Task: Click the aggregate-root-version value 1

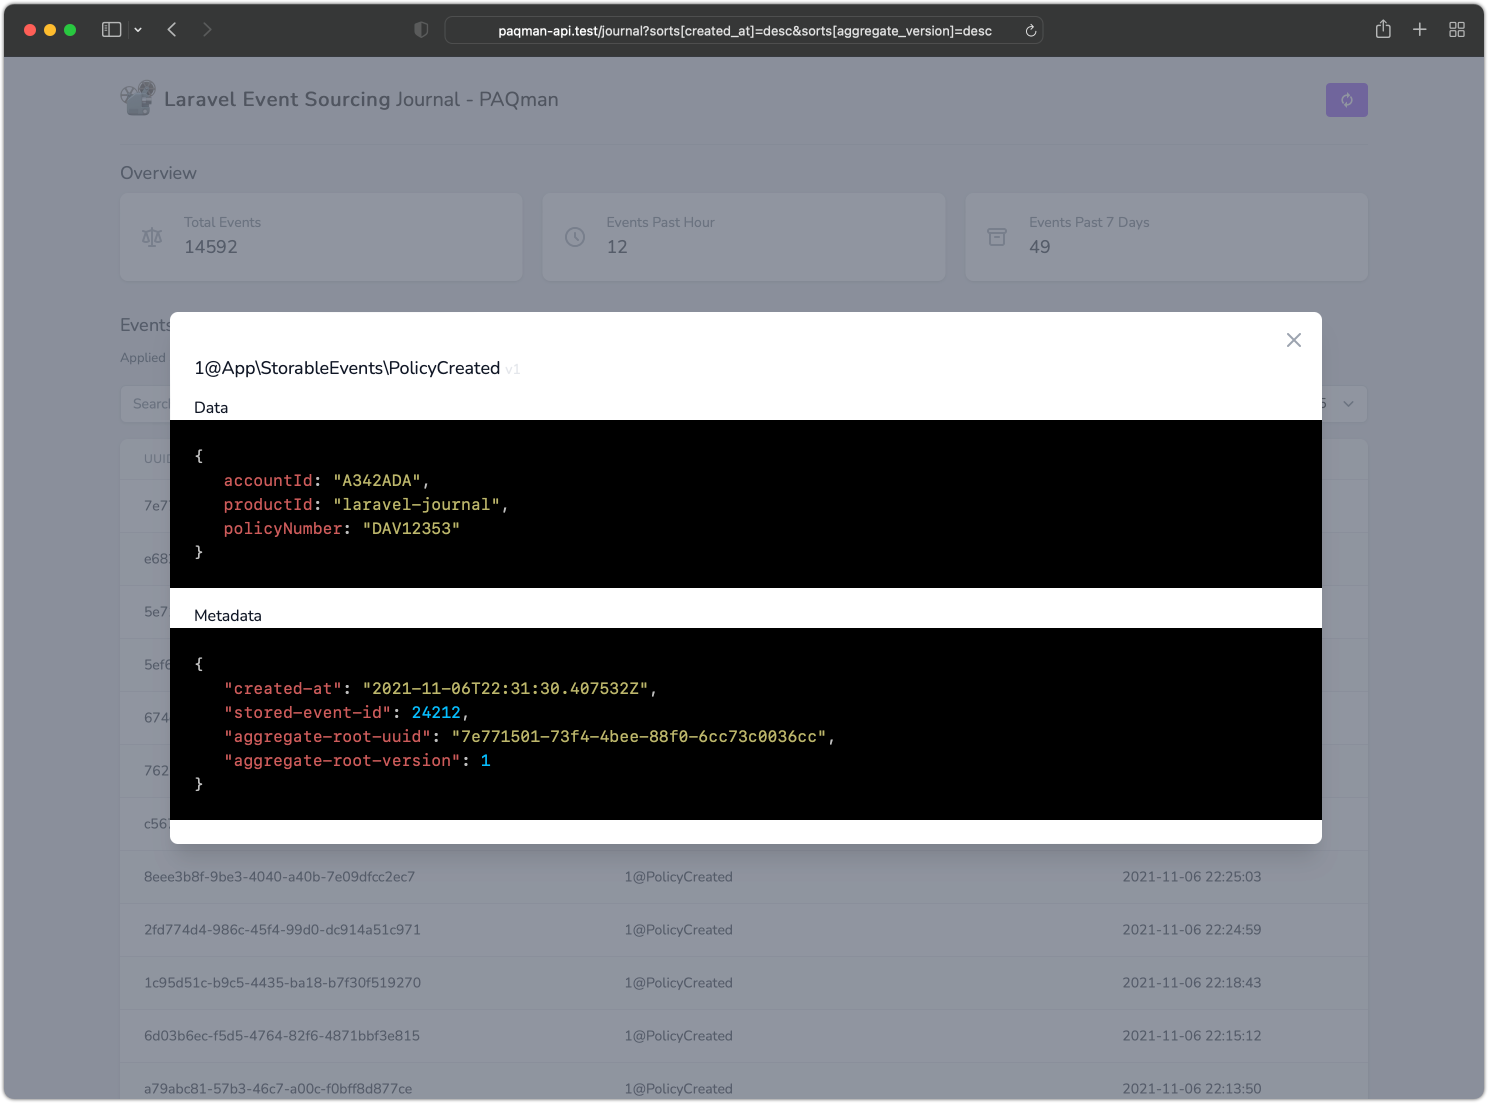Action: (485, 761)
